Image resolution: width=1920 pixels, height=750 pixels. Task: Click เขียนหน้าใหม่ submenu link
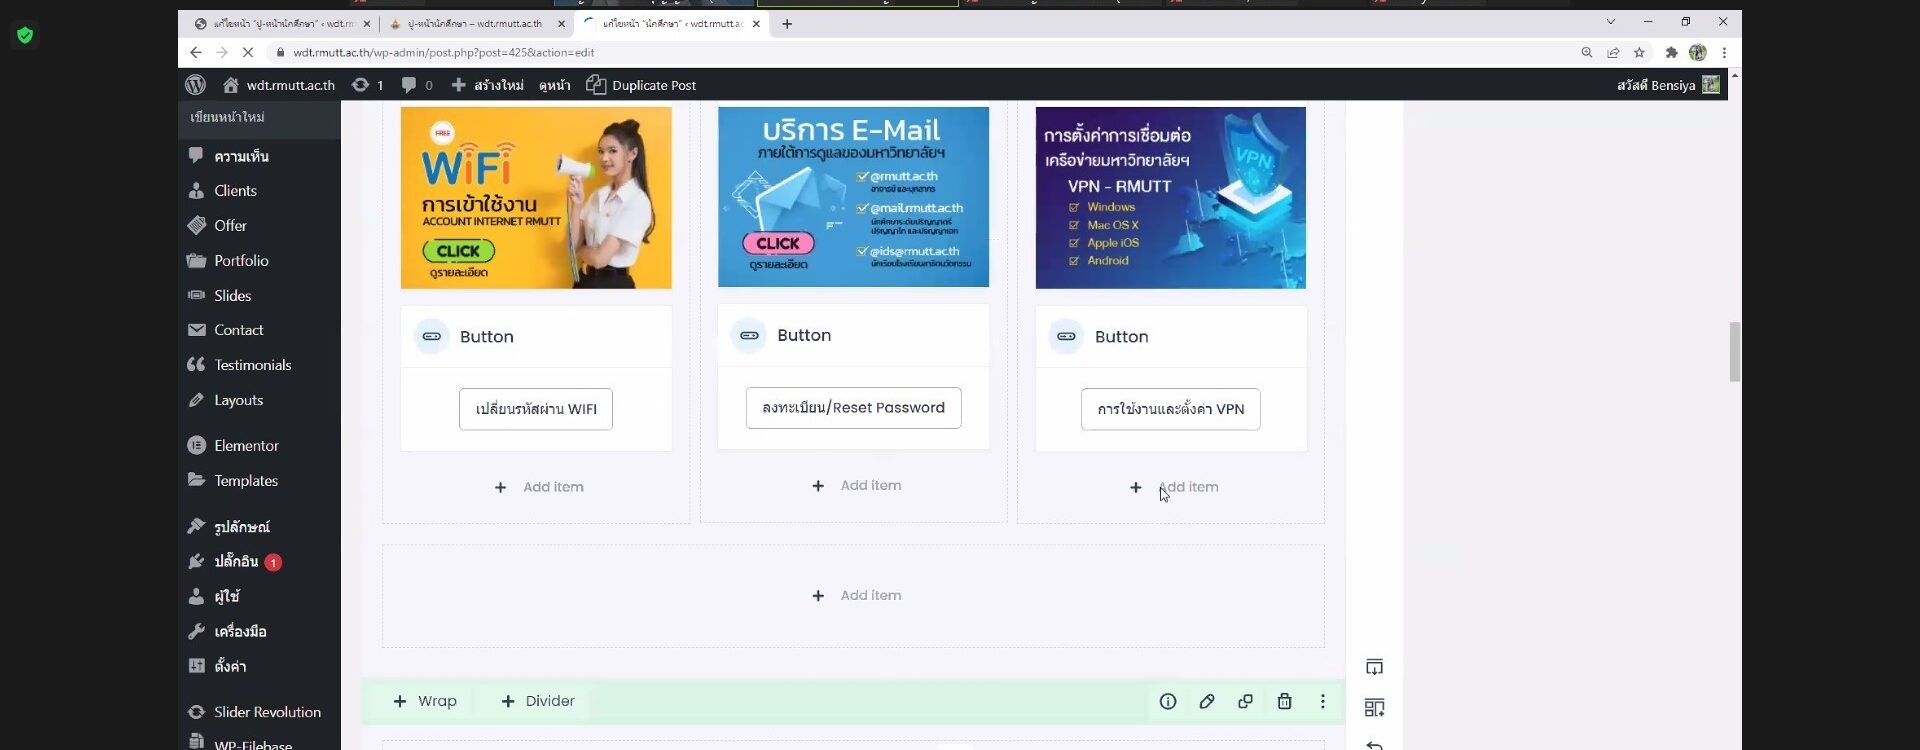(227, 117)
